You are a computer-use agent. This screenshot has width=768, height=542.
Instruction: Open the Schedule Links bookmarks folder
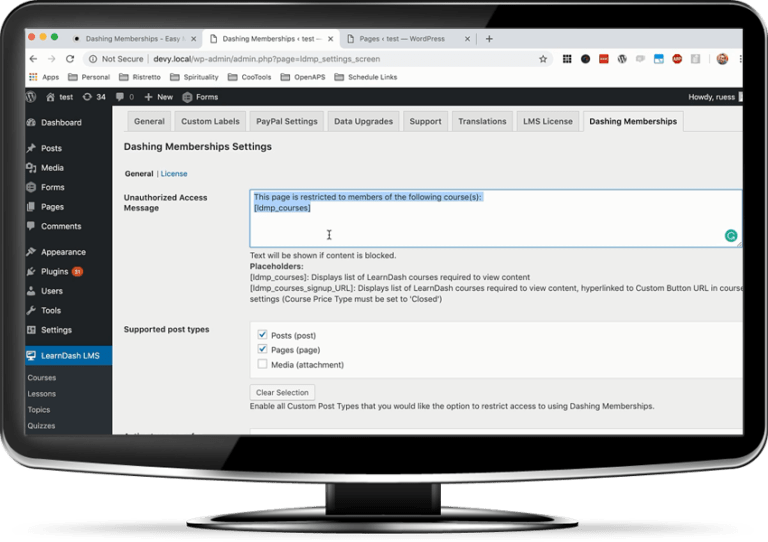click(366, 77)
